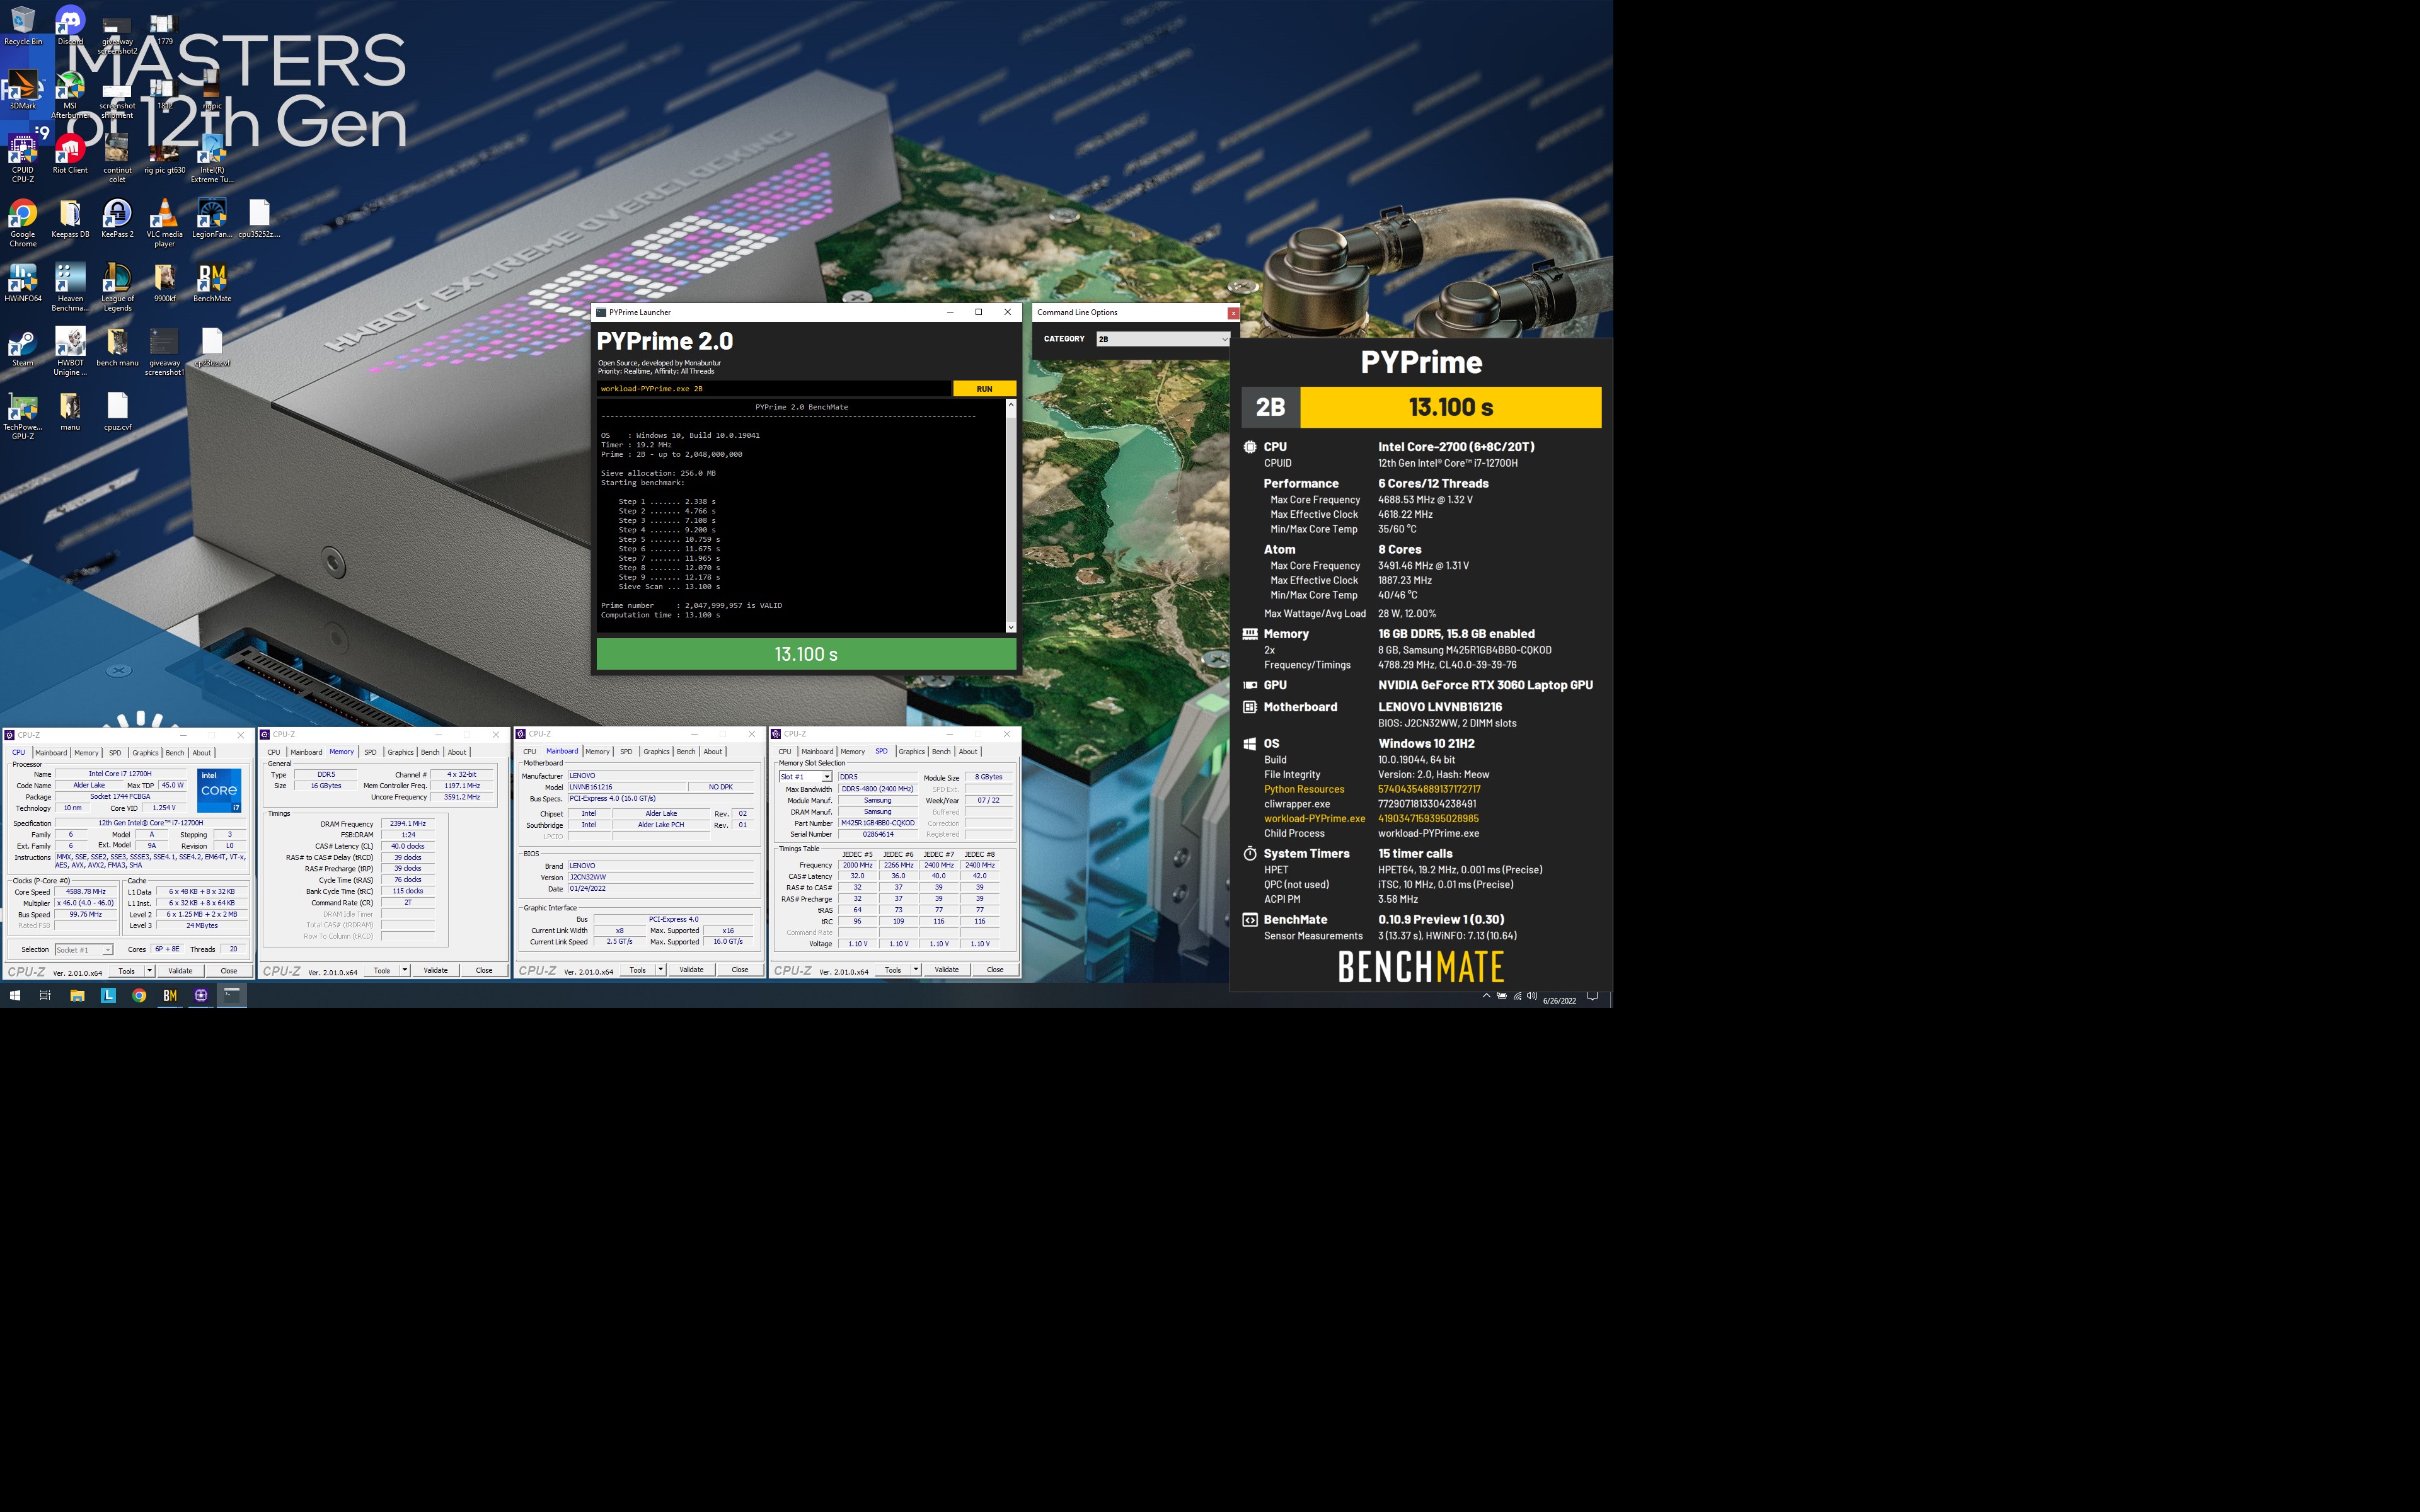Screen dimensions: 2420x1512
Task: Open File Explorer from the taskbar
Action: [77, 995]
